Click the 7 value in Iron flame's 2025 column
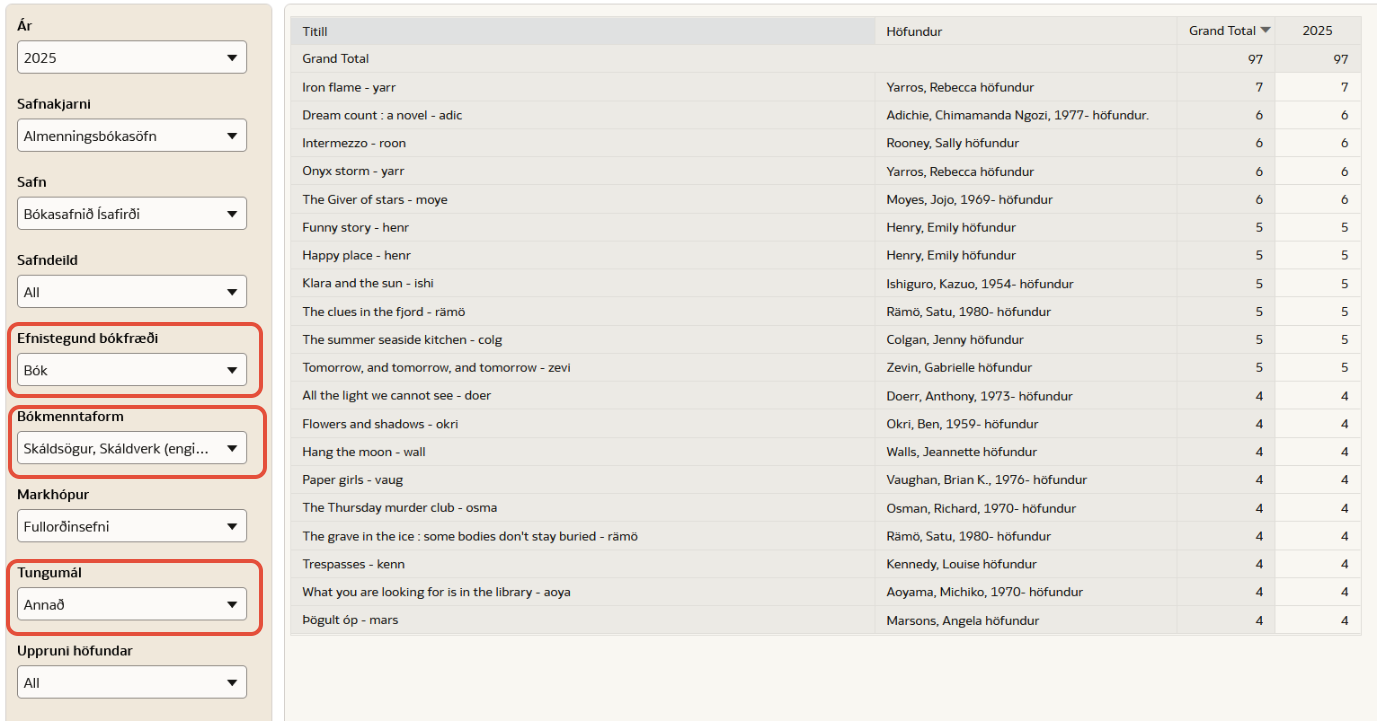The width and height of the screenshot is (1377, 721). [1344, 87]
